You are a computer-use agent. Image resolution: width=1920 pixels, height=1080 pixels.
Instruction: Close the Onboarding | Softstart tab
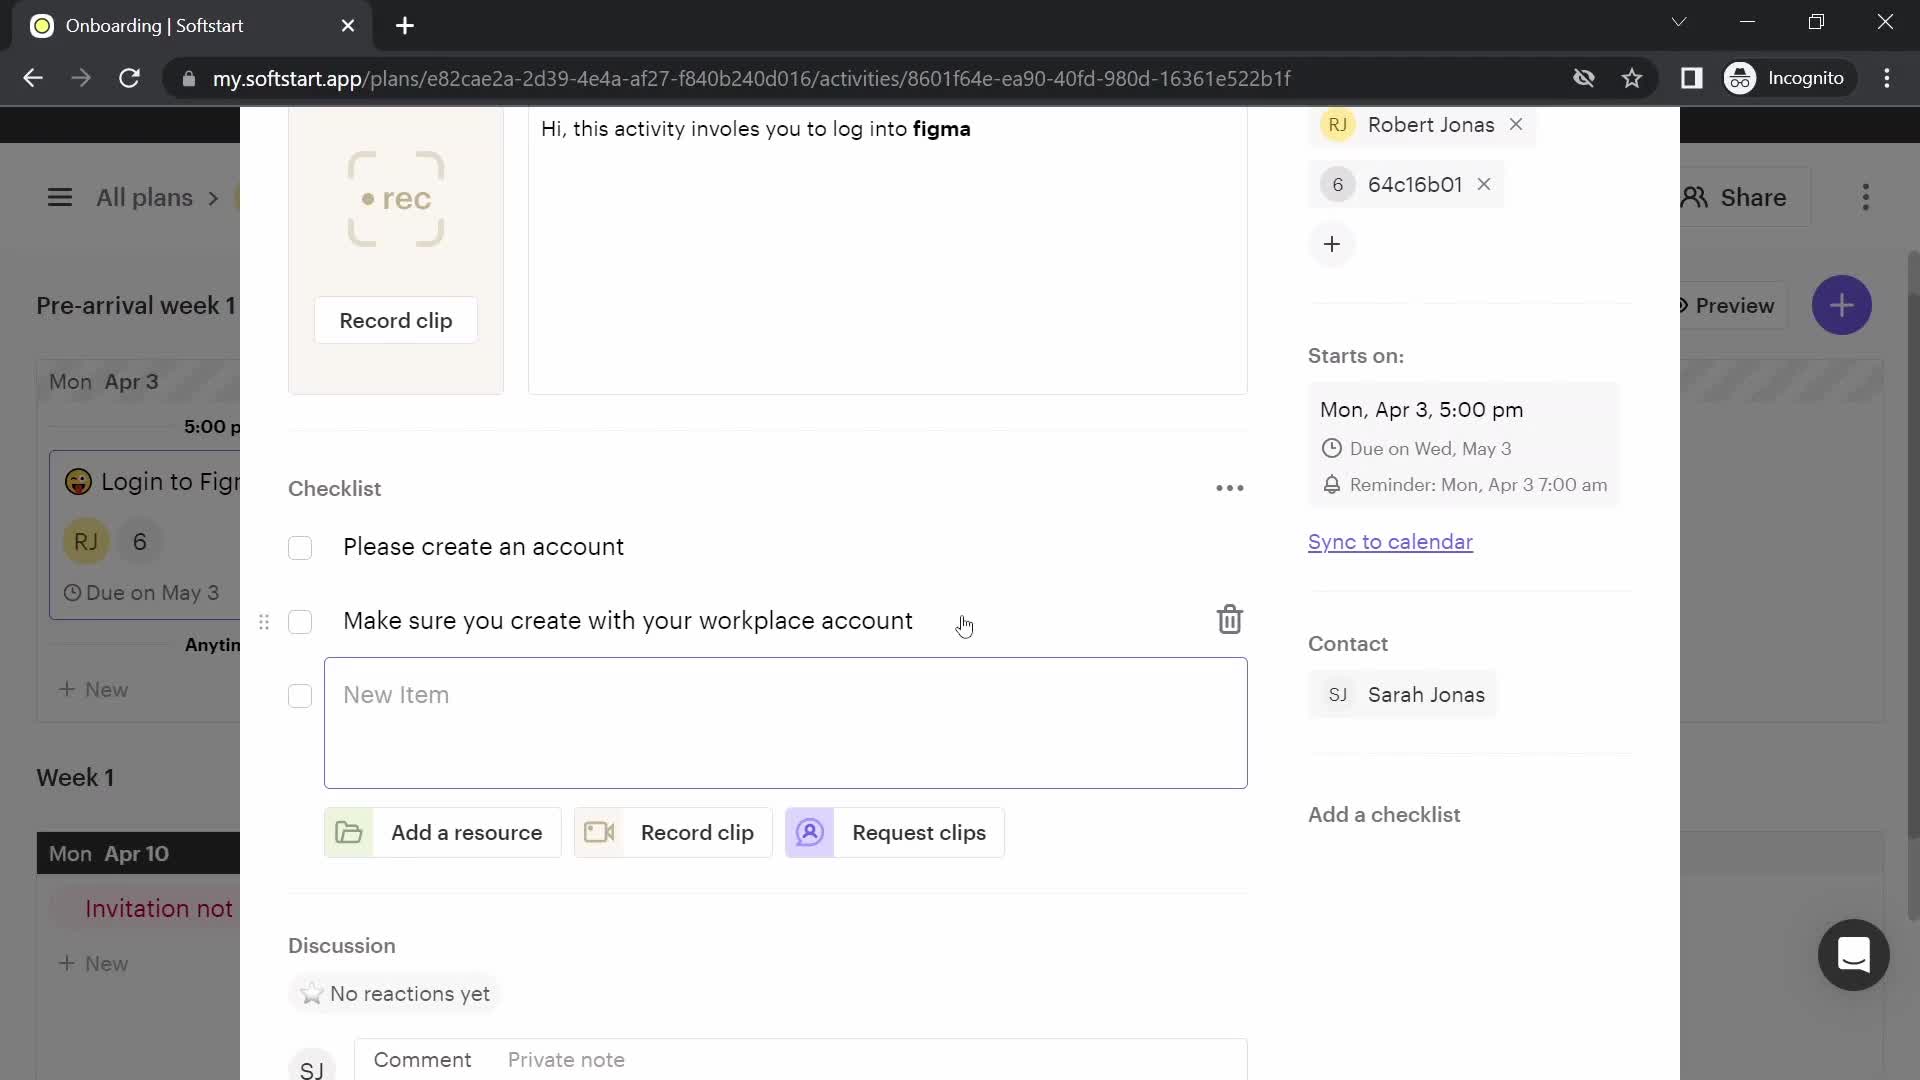click(x=348, y=26)
